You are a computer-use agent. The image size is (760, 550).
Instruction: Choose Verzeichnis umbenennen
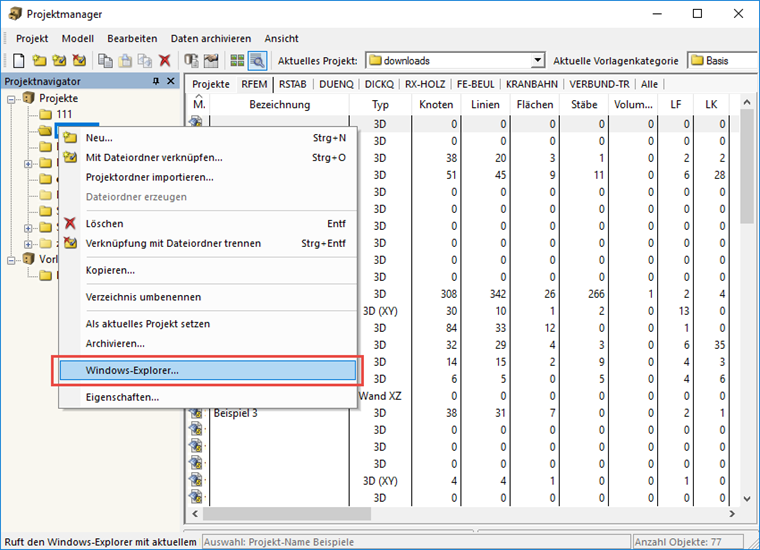click(x=208, y=297)
